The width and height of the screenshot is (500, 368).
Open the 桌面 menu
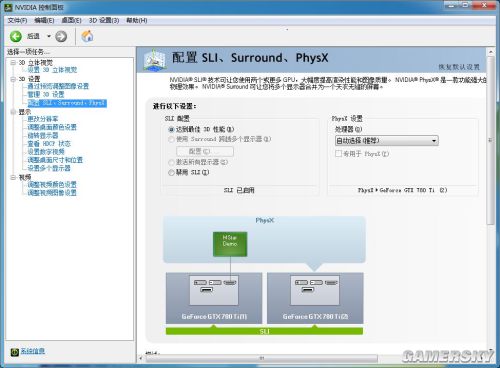point(71,20)
